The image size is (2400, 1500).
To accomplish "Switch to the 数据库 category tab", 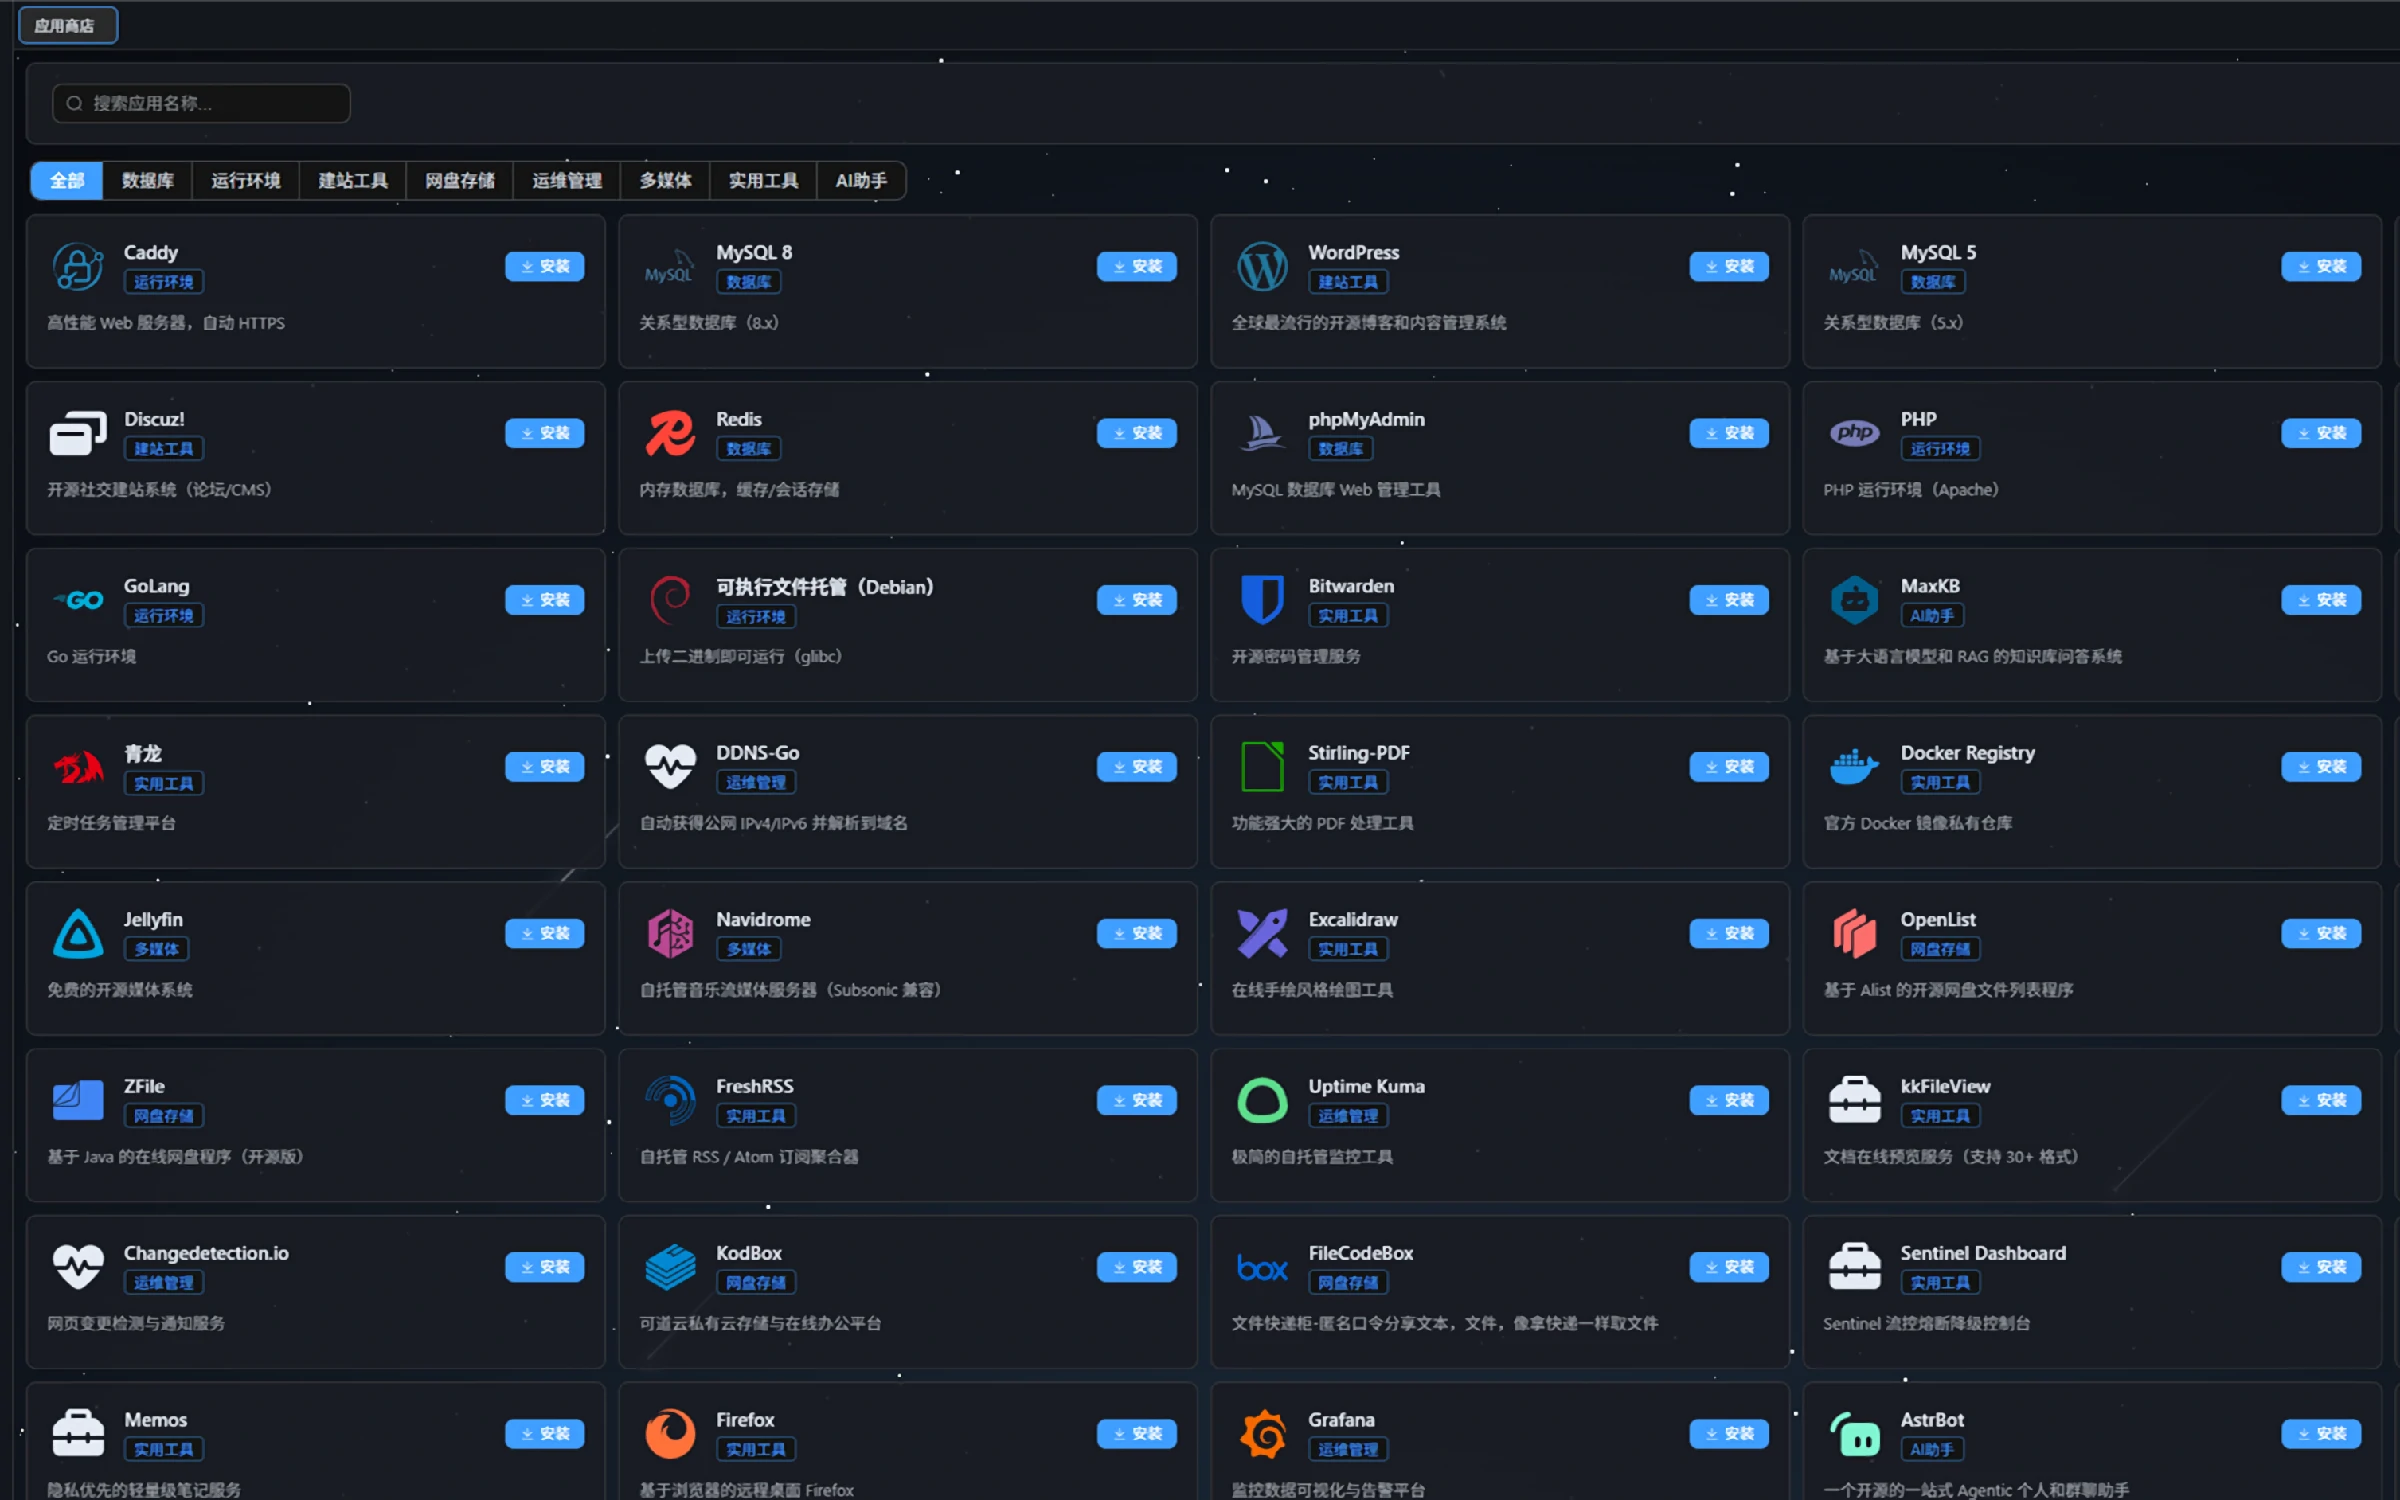I will coord(148,181).
